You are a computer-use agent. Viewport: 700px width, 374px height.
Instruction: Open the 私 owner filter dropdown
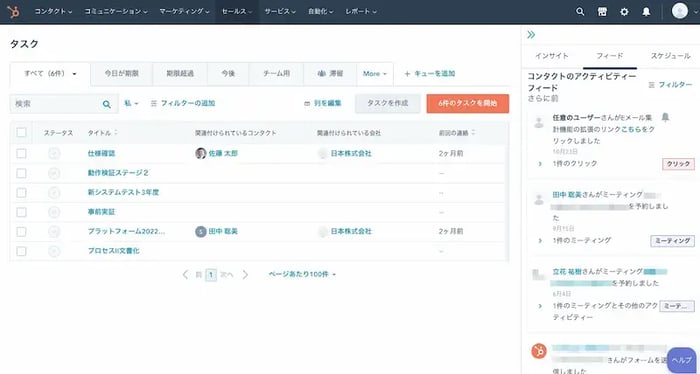[x=131, y=104]
